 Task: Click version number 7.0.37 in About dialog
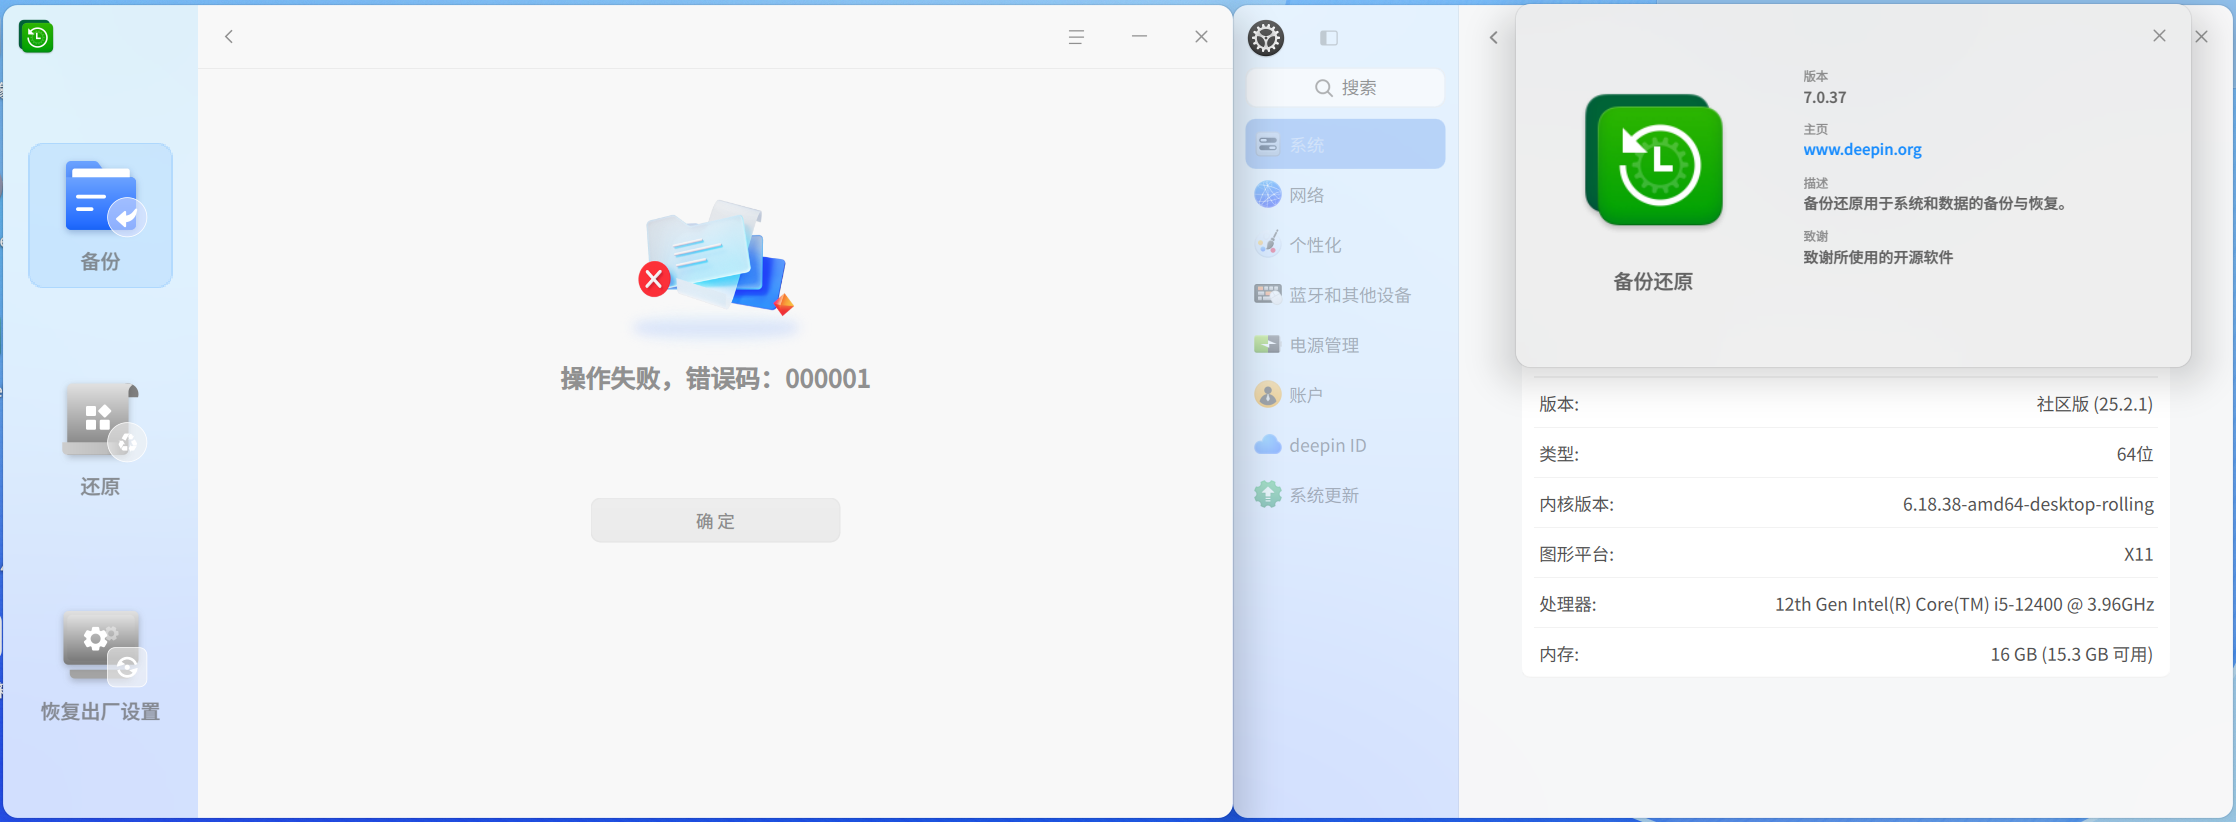pos(1824,97)
